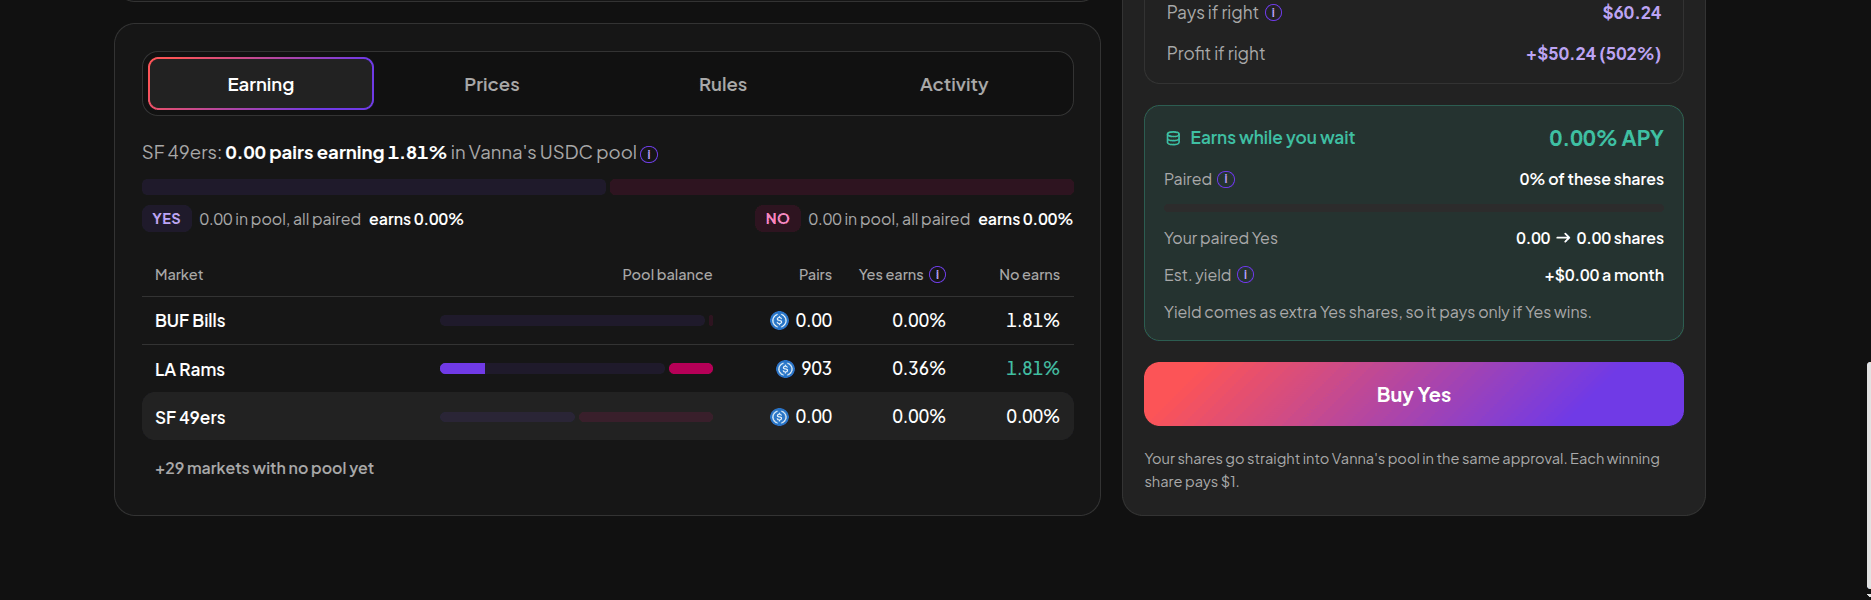
Task: Click the USDC coin icon in SF 49ers row
Action: (779, 417)
